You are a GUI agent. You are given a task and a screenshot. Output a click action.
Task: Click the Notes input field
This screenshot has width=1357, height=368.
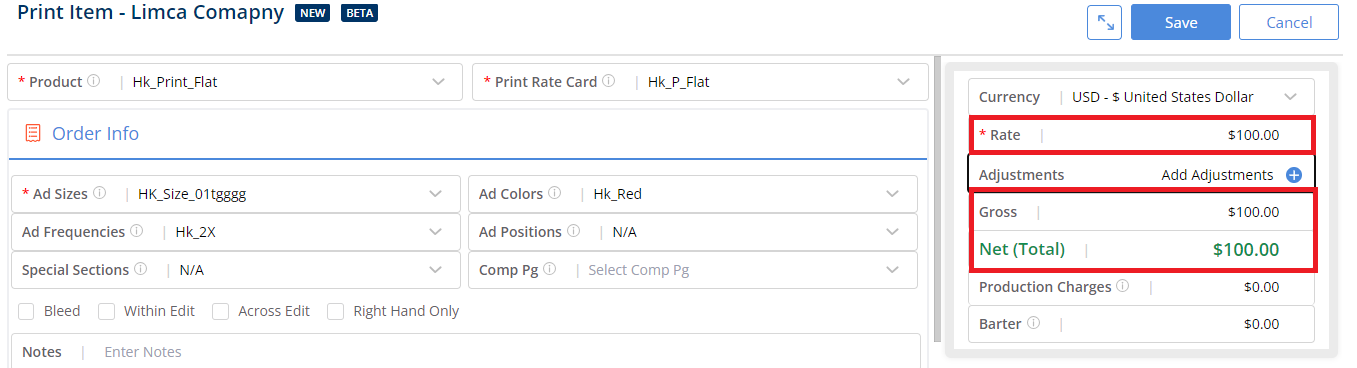pos(466,352)
